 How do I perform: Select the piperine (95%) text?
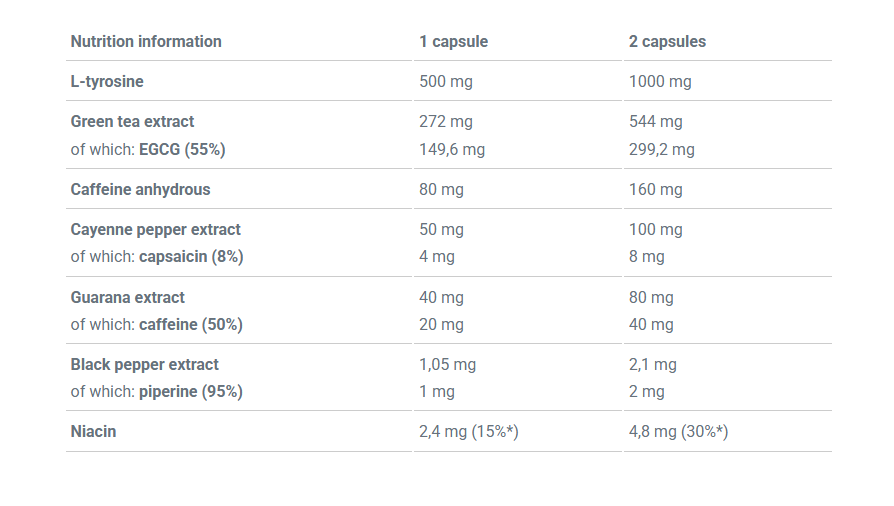pyautogui.click(x=191, y=392)
